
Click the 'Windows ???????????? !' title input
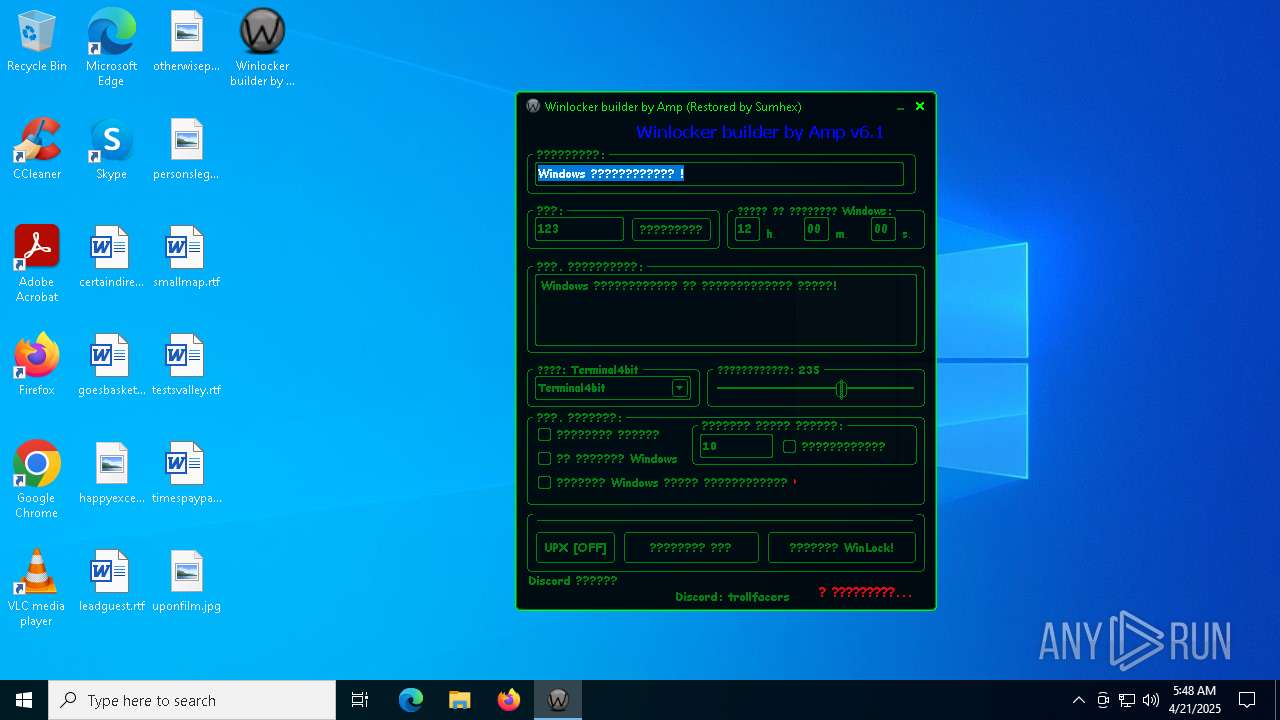(719, 174)
